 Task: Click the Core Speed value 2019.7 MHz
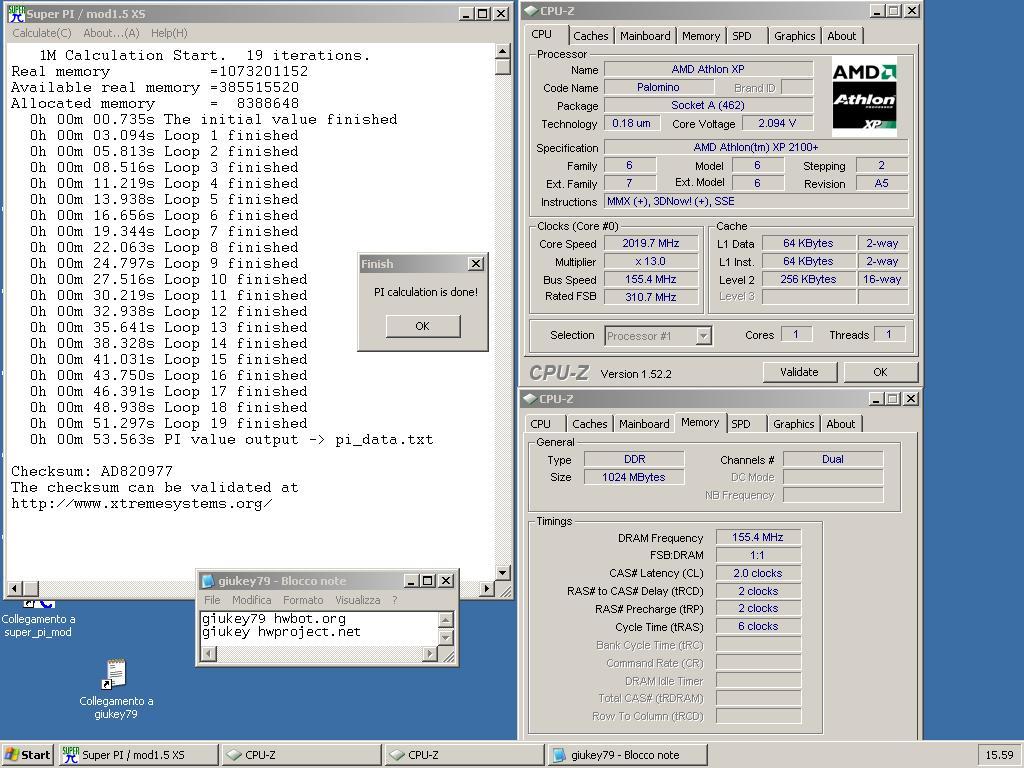(651, 243)
